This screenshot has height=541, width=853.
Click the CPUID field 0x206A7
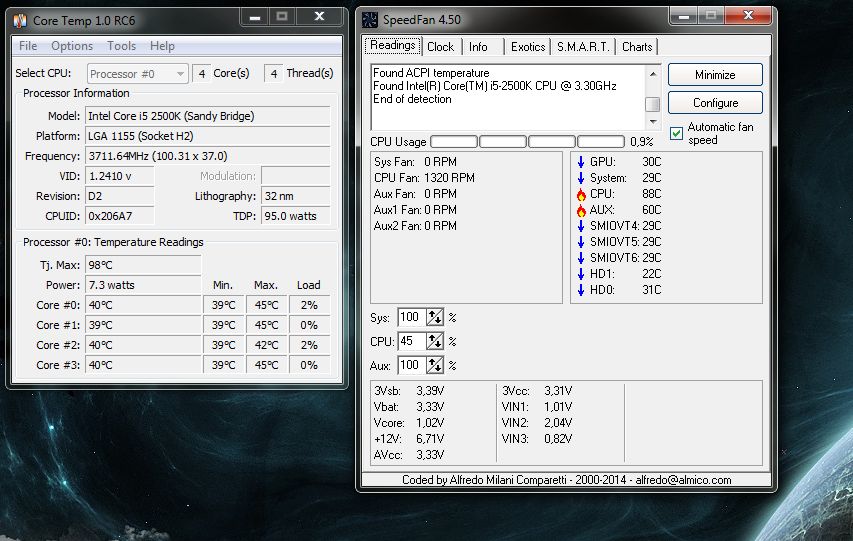120,216
